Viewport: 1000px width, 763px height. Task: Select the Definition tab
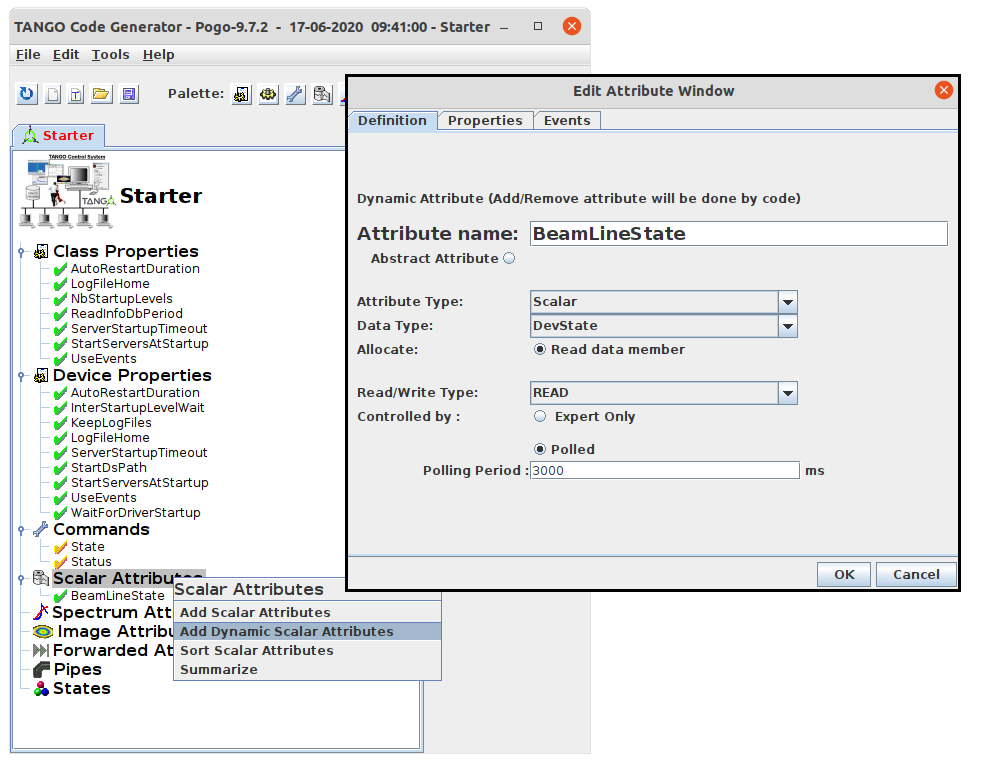(392, 121)
